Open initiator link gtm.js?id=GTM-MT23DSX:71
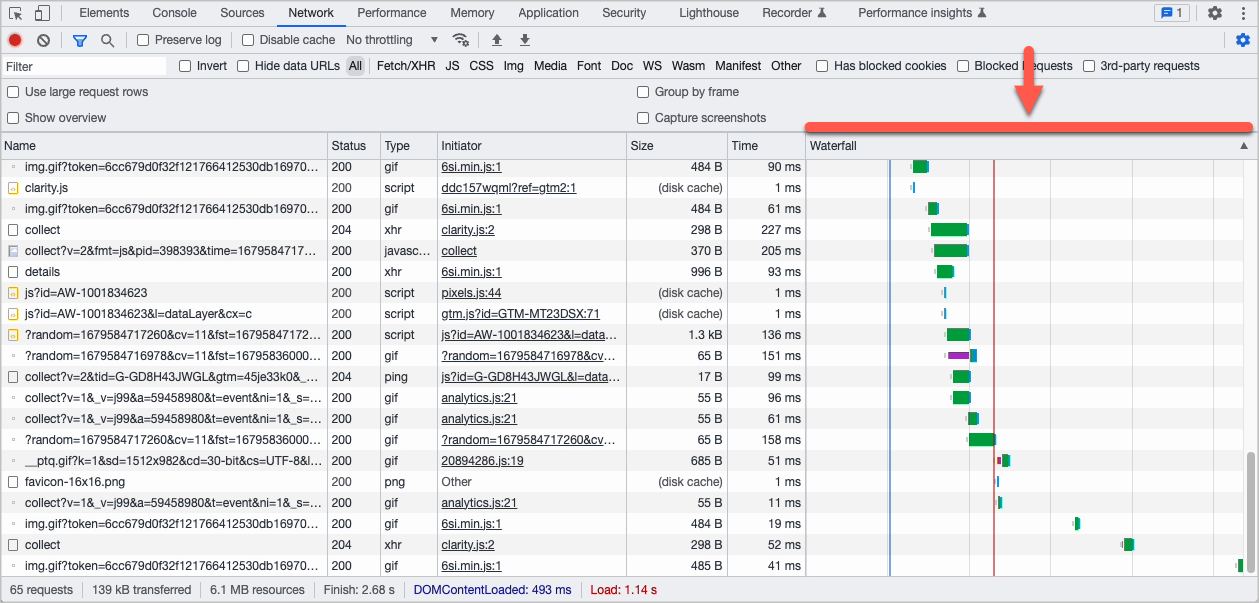The width and height of the screenshot is (1259, 603). click(x=520, y=314)
